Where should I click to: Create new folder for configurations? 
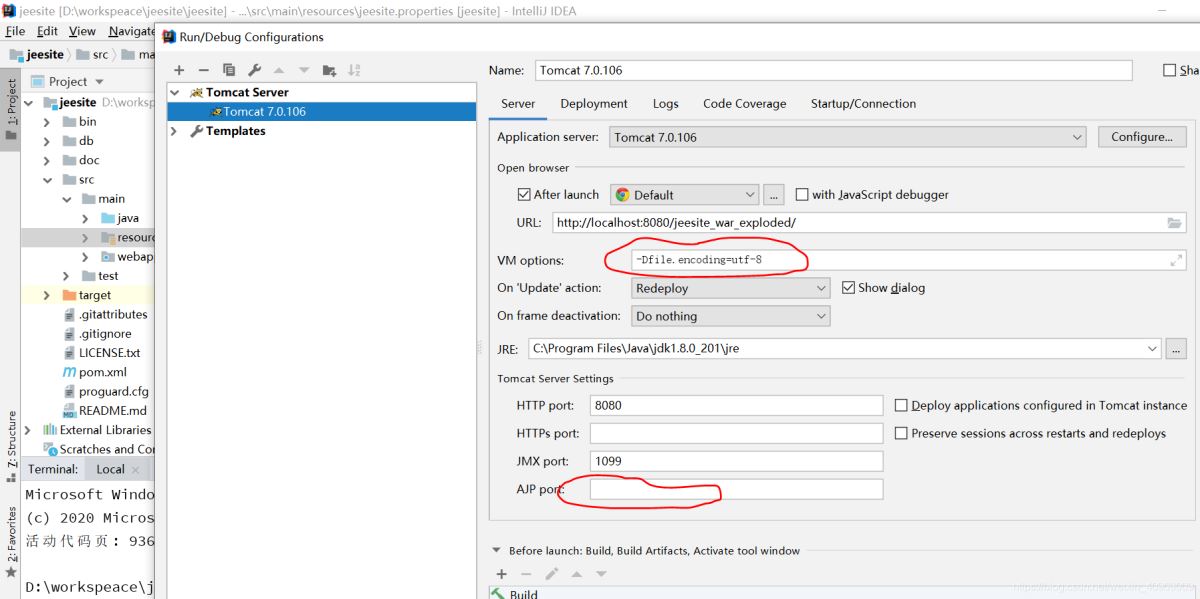[x=329, y=70]
